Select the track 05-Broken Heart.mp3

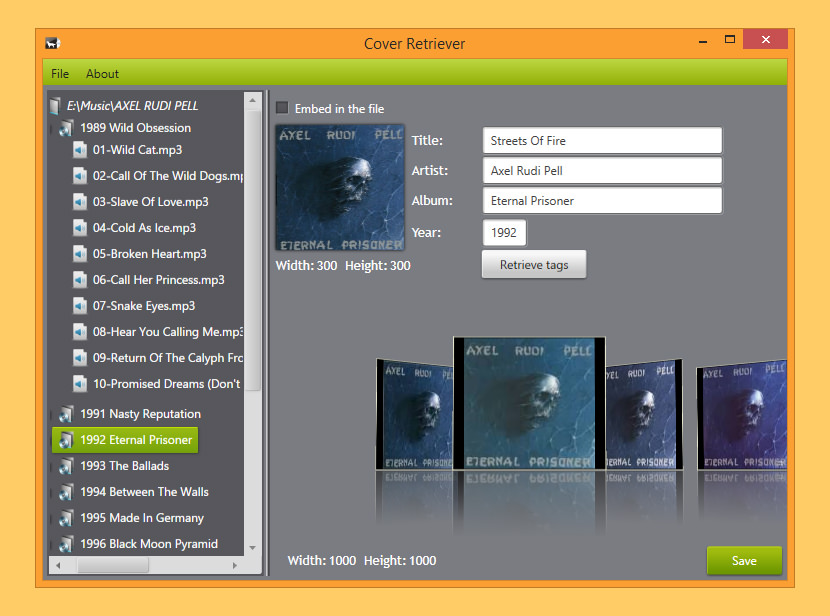tap(149, 253)
